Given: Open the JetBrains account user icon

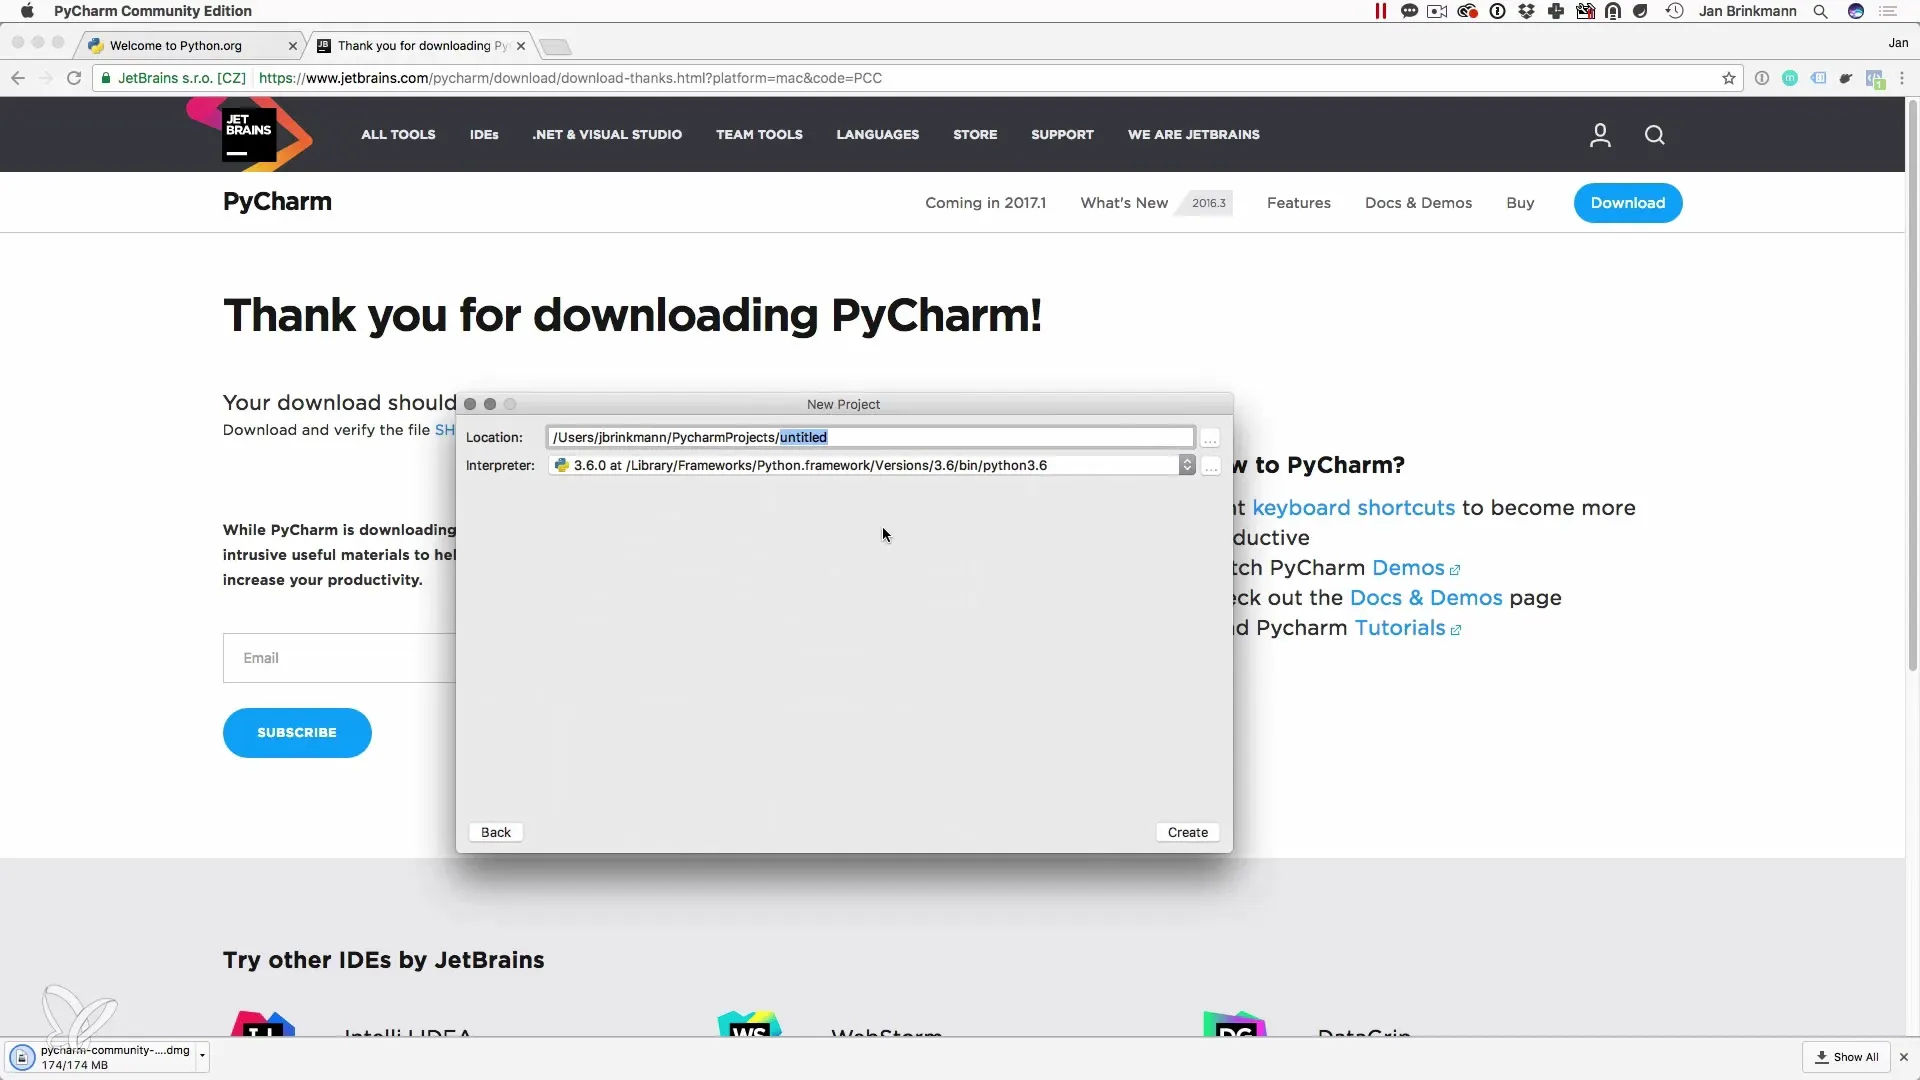Looking at the screenshot, I should (1600, 135).
